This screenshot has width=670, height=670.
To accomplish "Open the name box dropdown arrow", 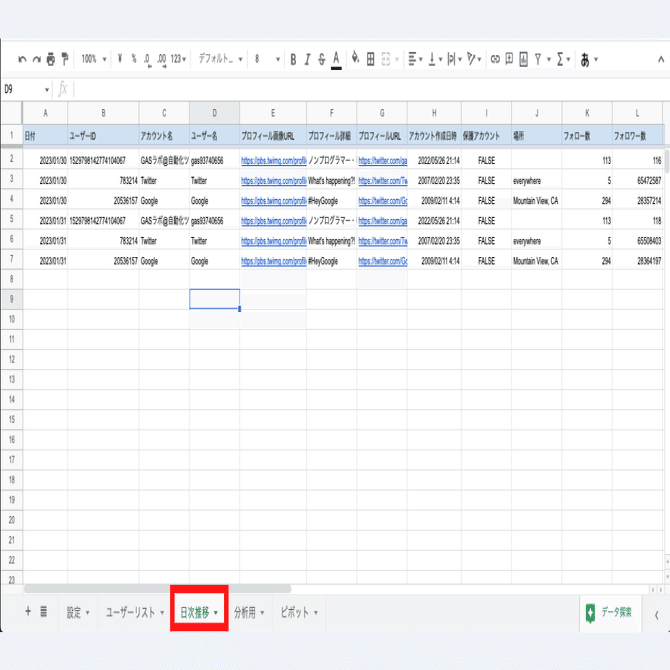I will click(47, 90).
